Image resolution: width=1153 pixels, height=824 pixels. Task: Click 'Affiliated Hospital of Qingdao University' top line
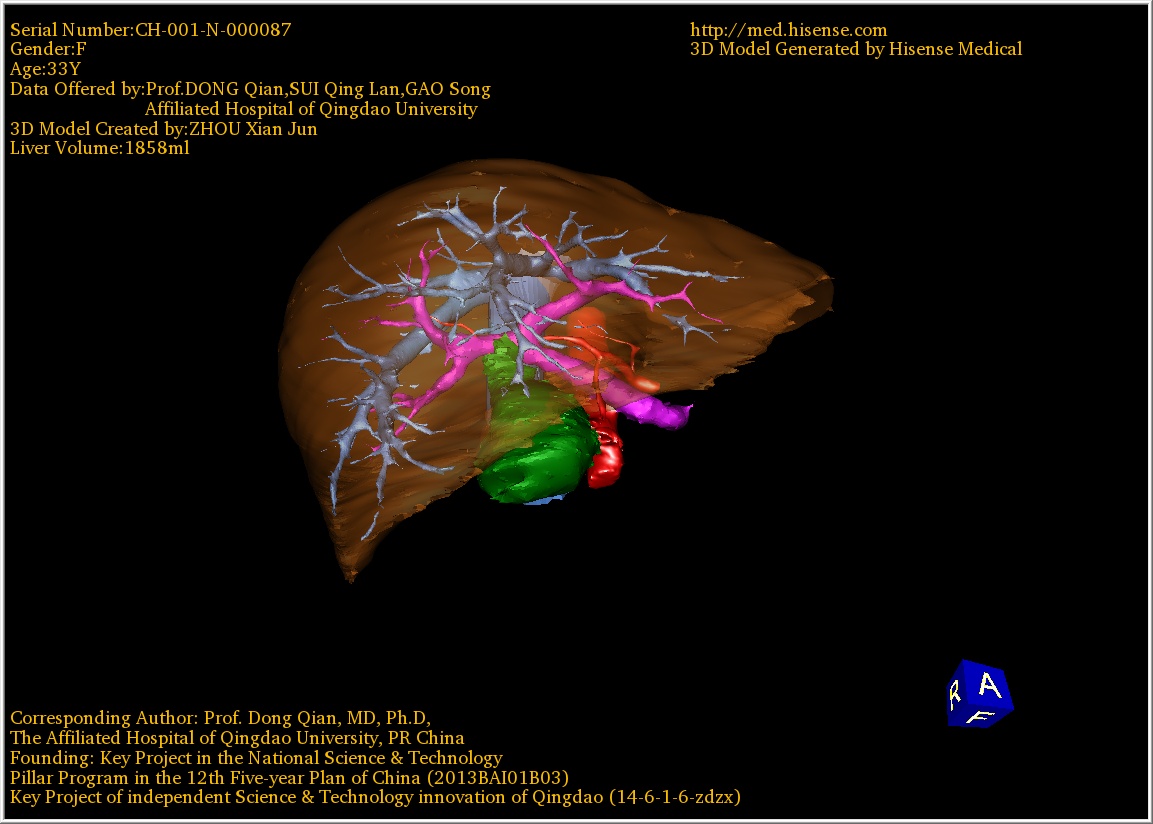[x=311, y=109]
